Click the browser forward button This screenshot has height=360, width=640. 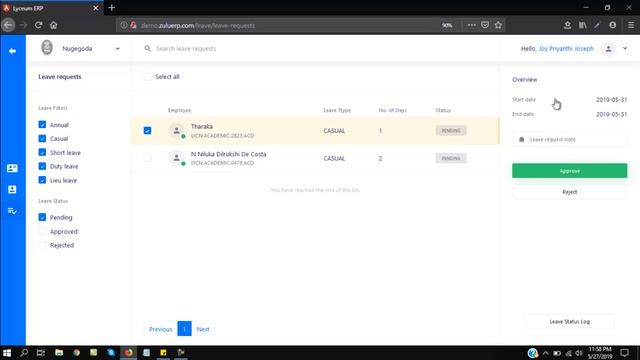(x=23, y=25)
